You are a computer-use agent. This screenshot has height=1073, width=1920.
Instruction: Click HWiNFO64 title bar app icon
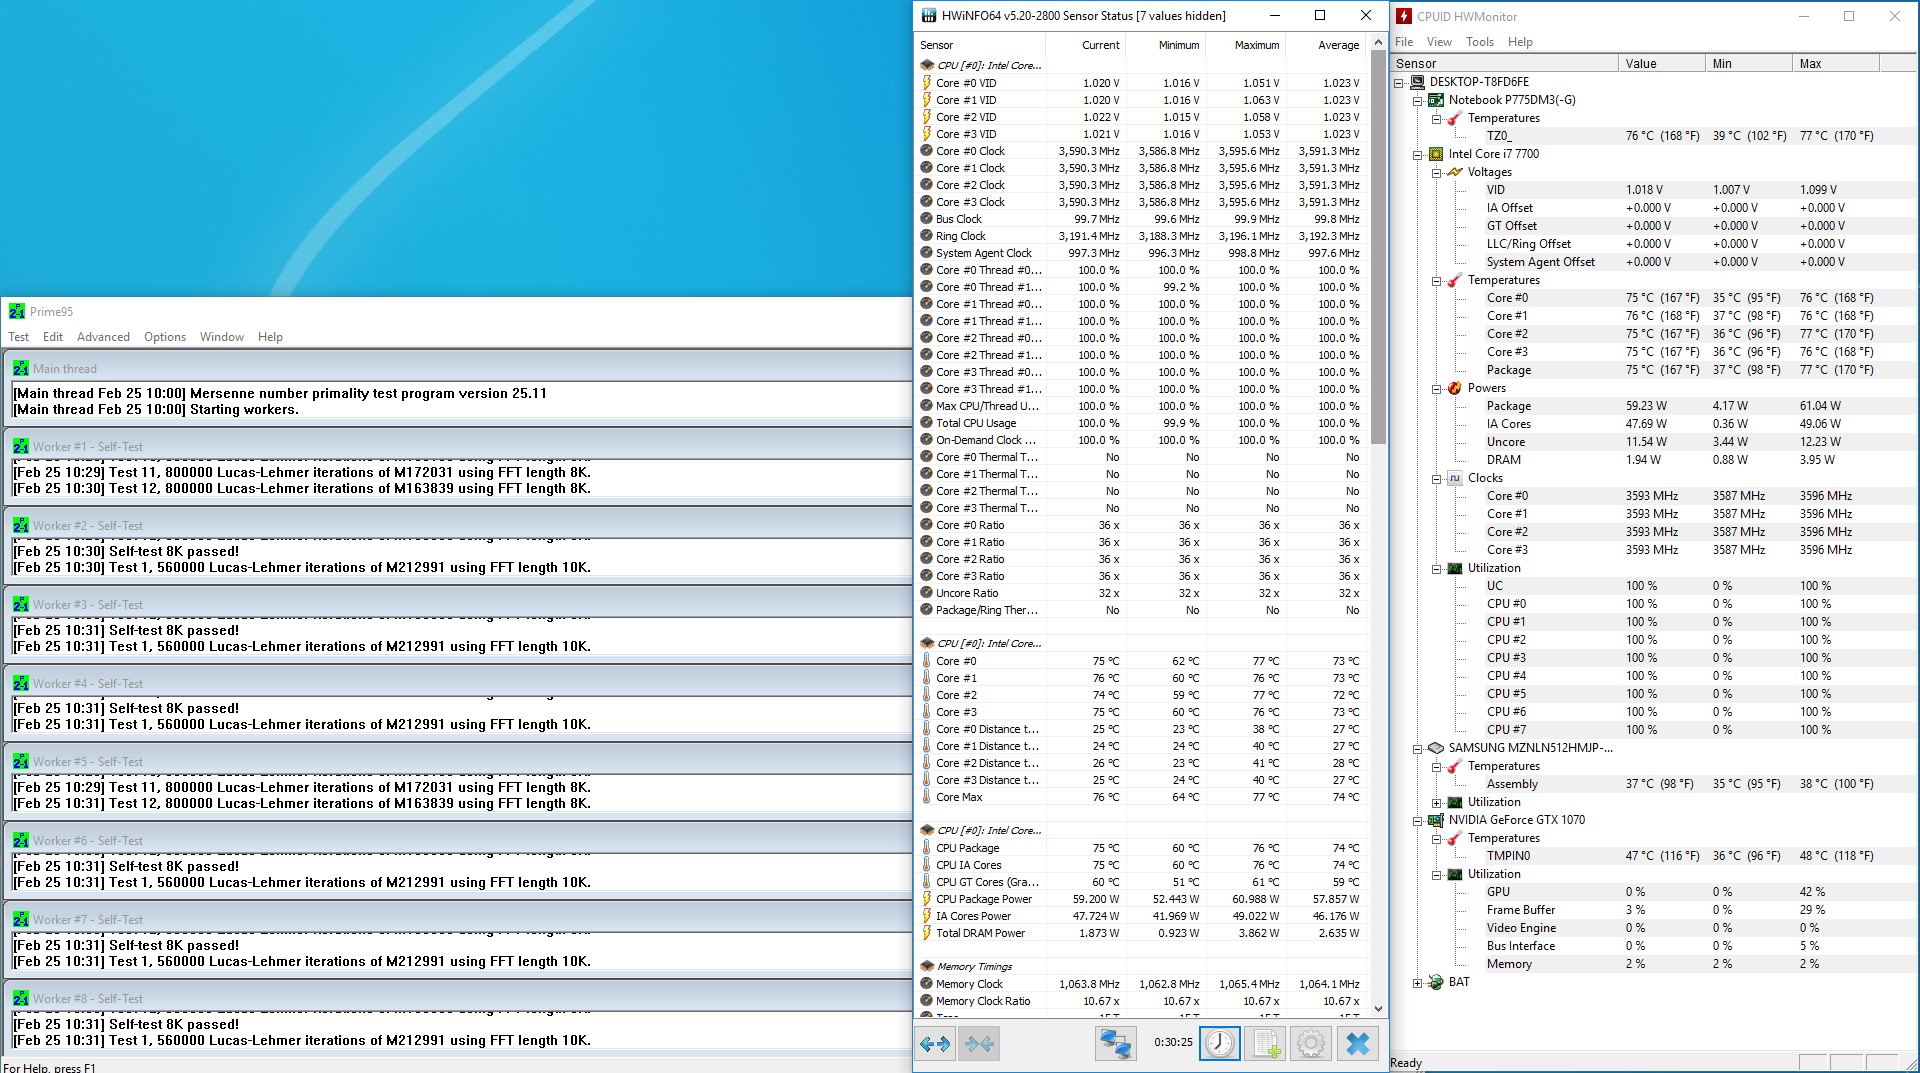pyautogui.click(x=929, y=15)
